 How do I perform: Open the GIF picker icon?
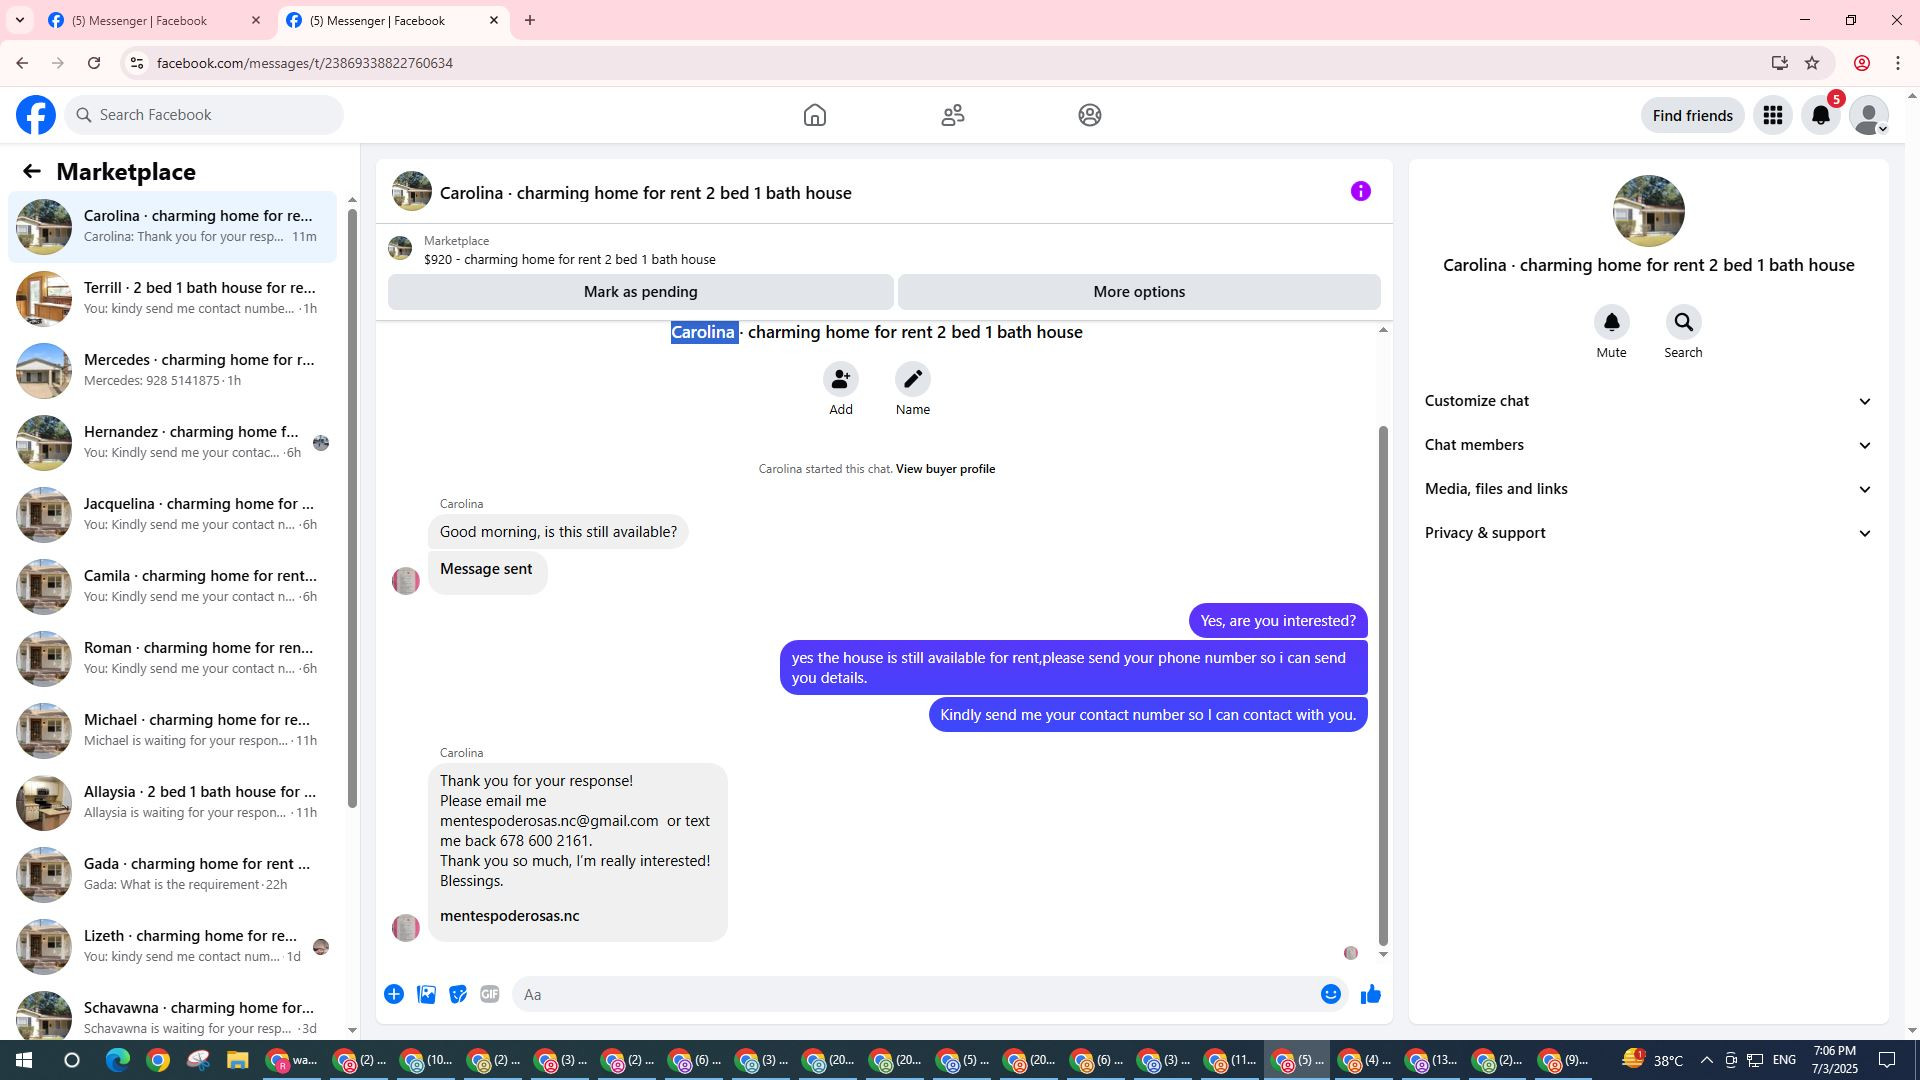click(489, 994)
